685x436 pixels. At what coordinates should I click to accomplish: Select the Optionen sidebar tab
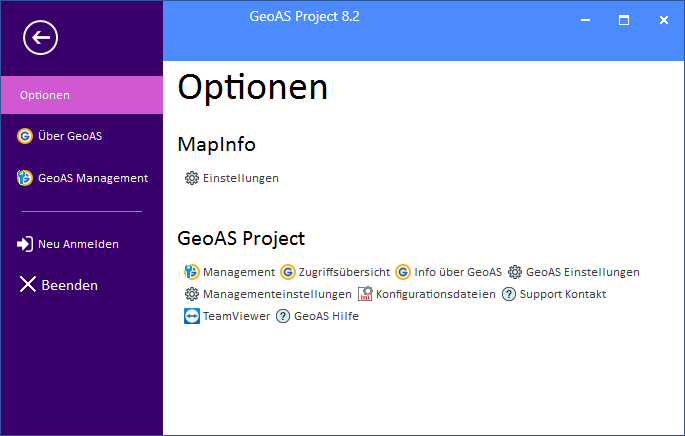click(82, 95)
